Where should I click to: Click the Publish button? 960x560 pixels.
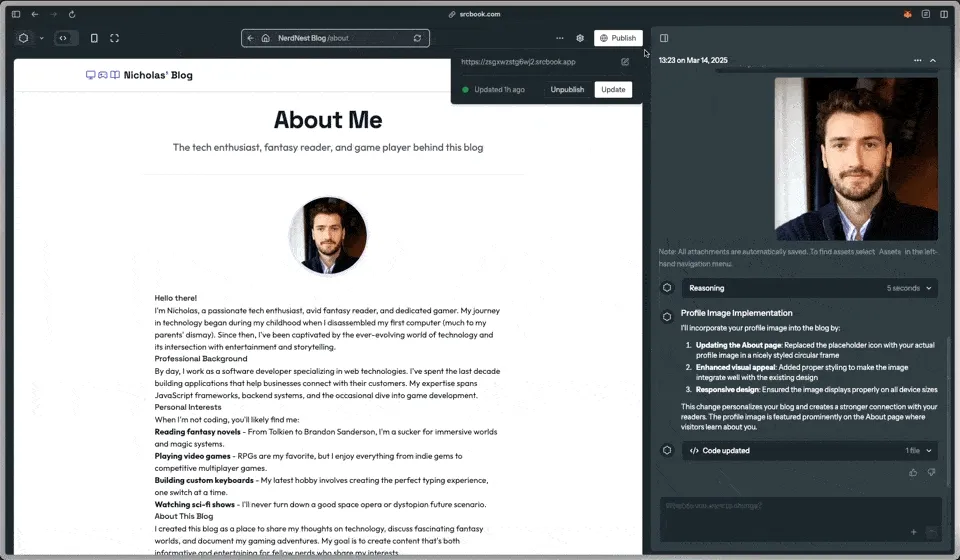tap(618, 38)
